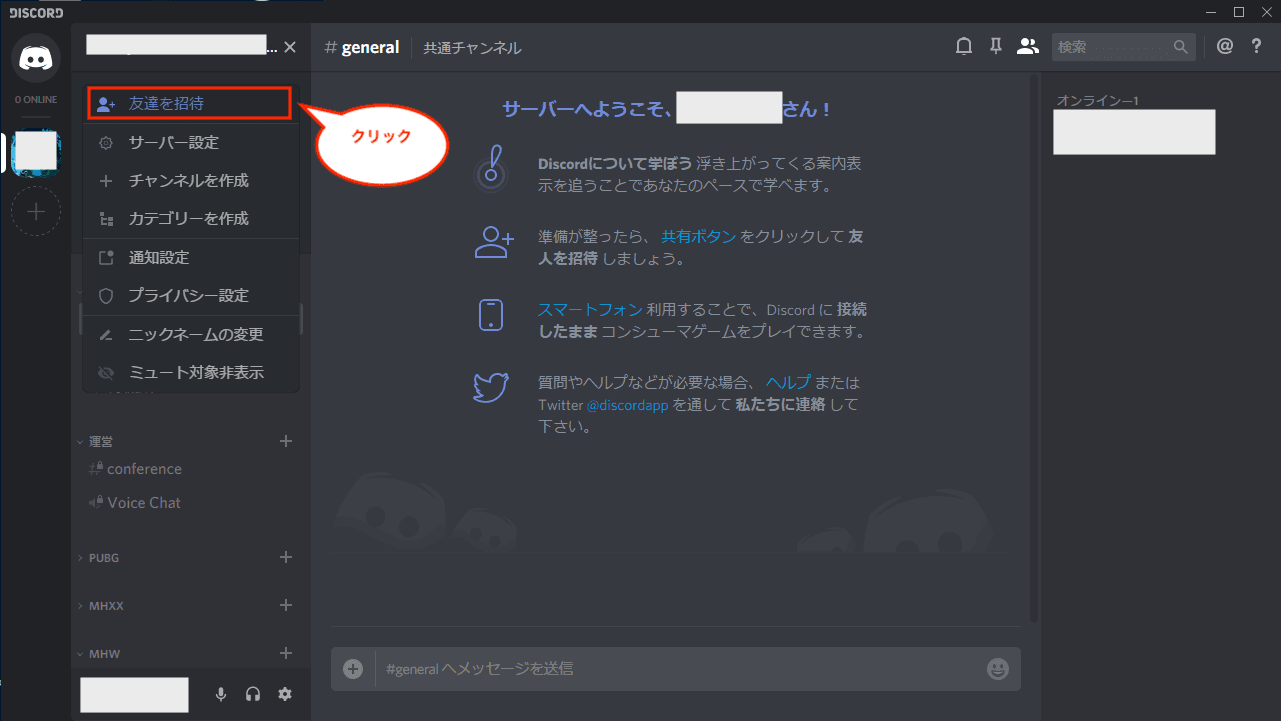
Task: Click the Discordについて学ぼう text
Action: point(615,164)
